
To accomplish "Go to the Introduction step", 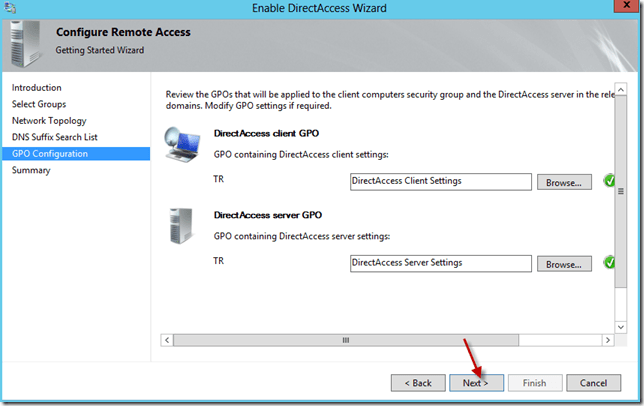I will [x=37, y=88].
